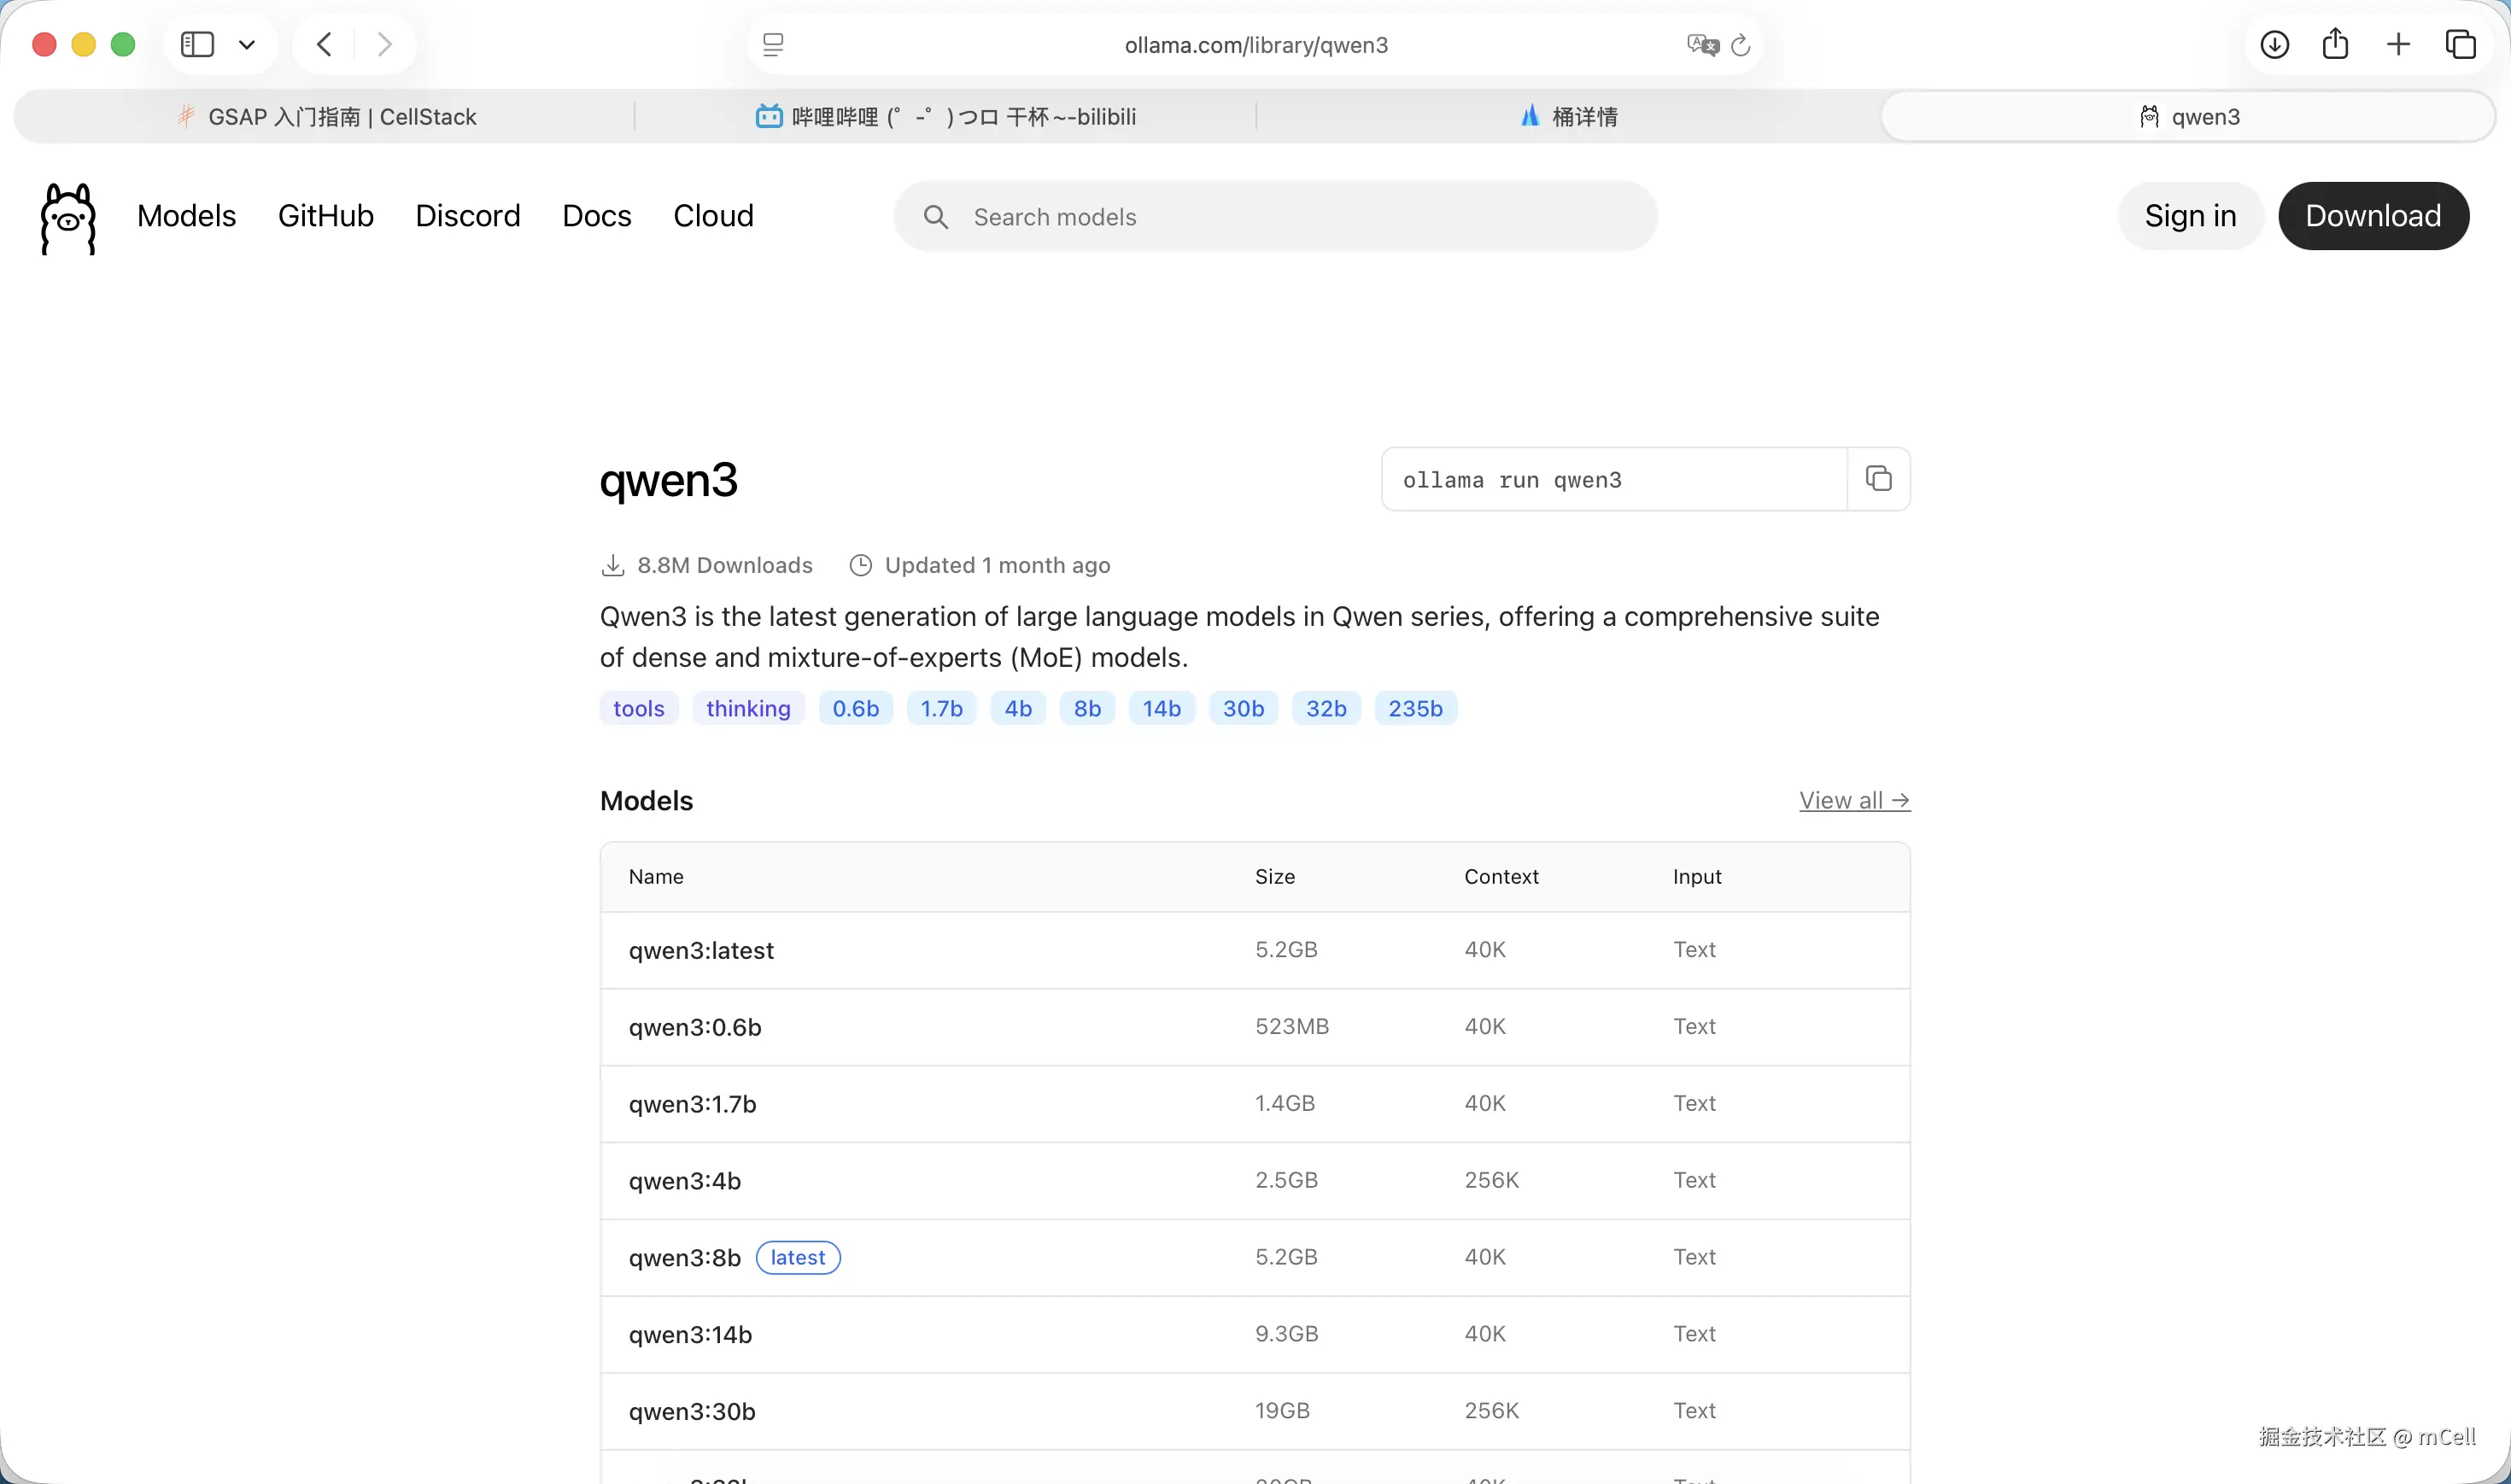Image resolution: width=2511 pixels, height=1484 pixels.
Task: Go back with the back arrow
Action: click(x=324, y=44)
